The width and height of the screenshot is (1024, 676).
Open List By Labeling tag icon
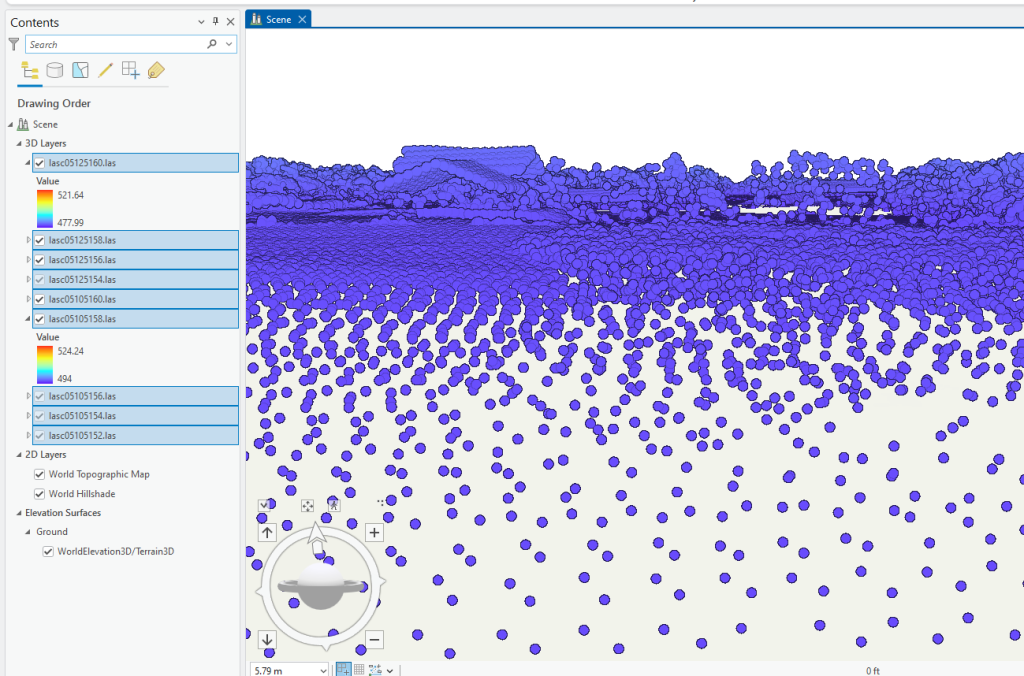pyautogui.click(x=155, y=70)
